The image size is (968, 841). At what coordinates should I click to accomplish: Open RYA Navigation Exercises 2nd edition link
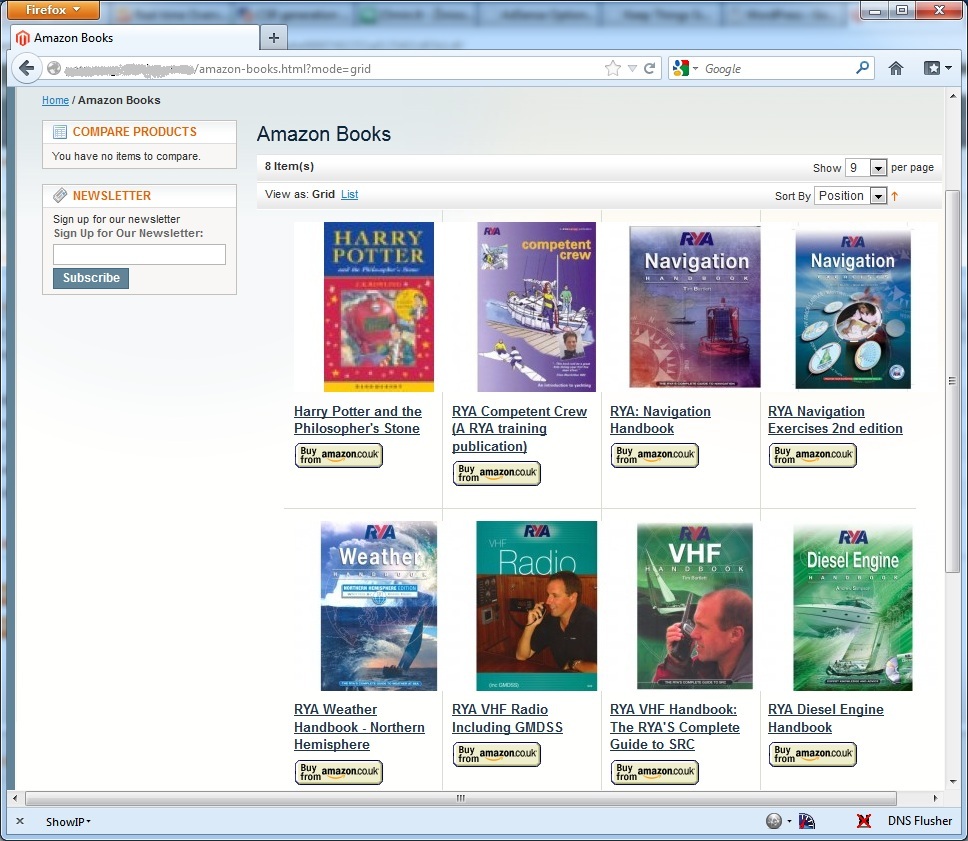point(835,420)
